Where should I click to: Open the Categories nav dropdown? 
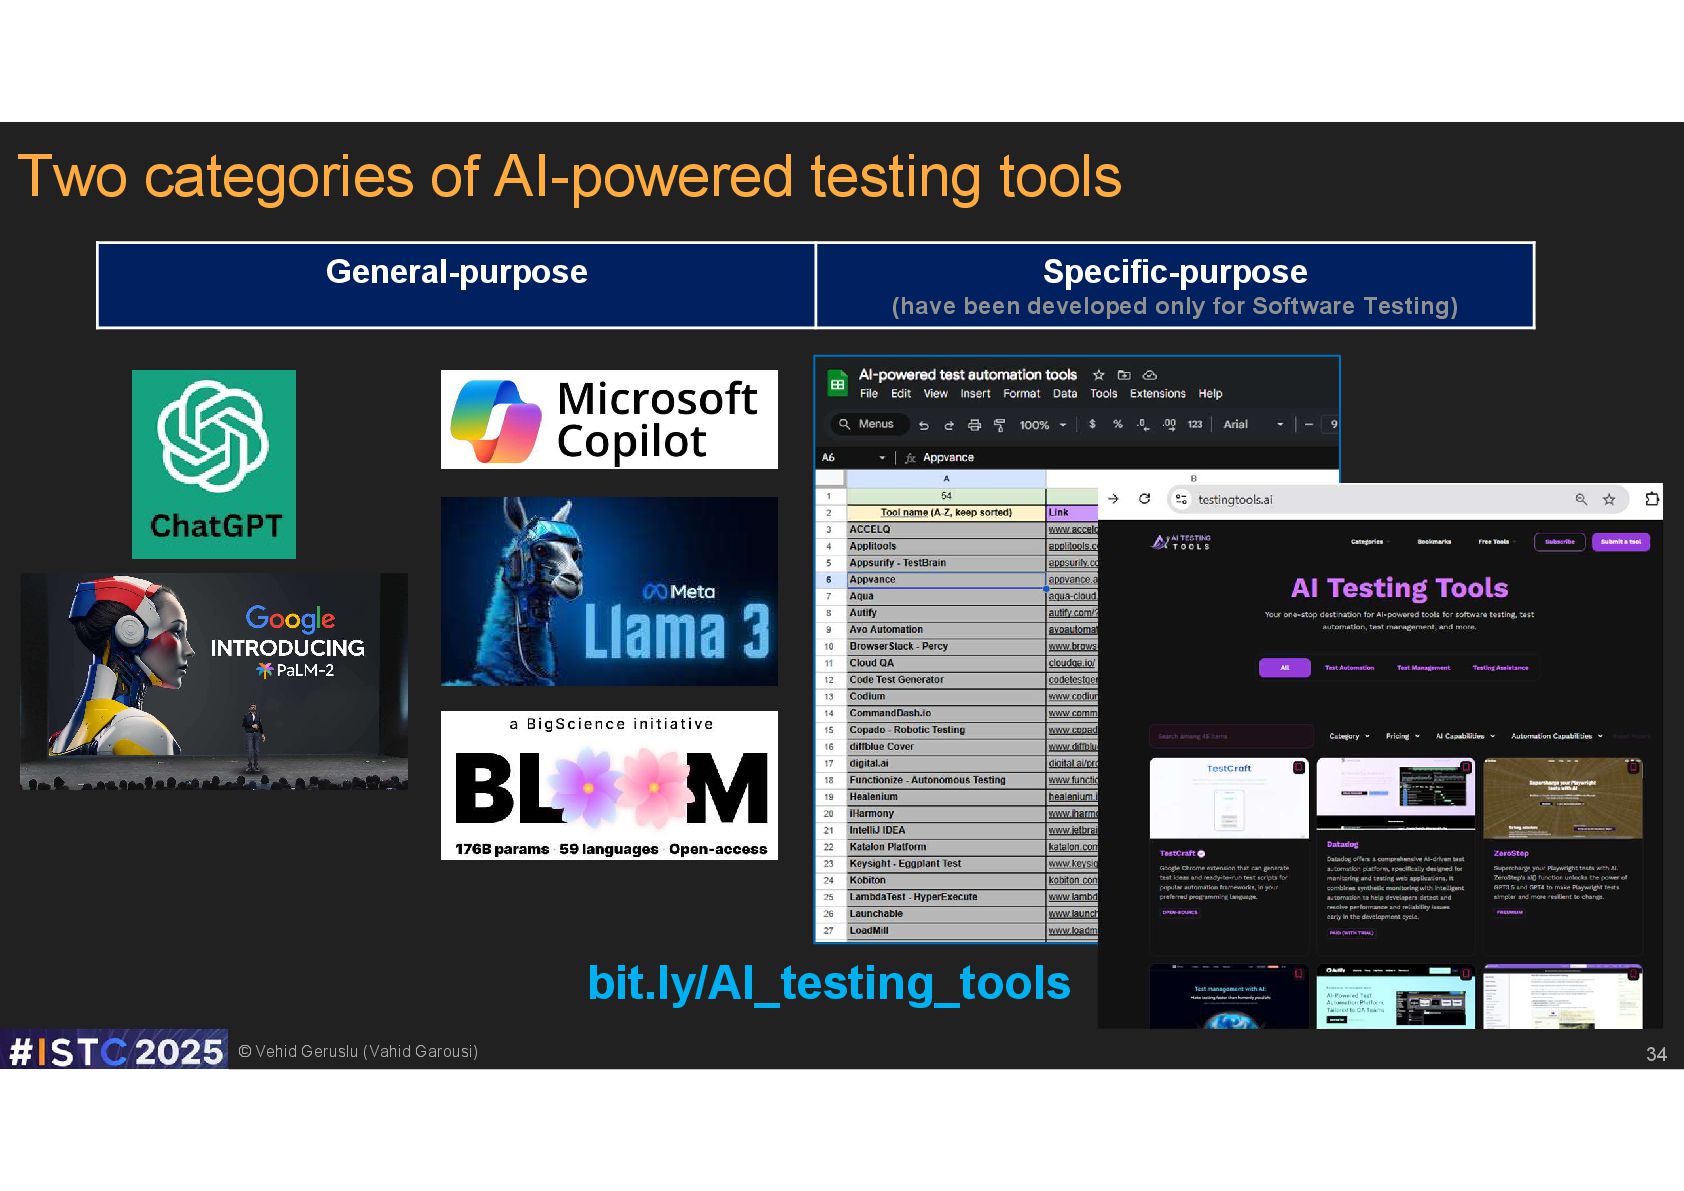[1369, 542]
